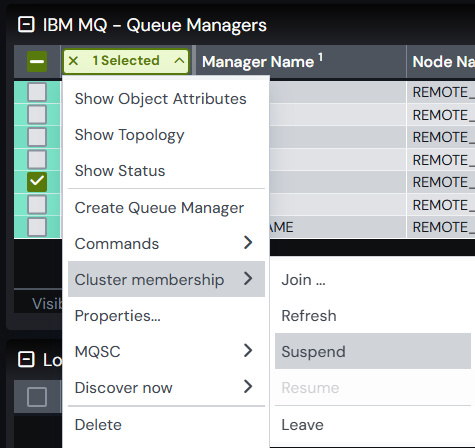Viewport: 475px width, 448px height.
Task: Choose Refresh in cluster submenu
Action: (373, 316)
